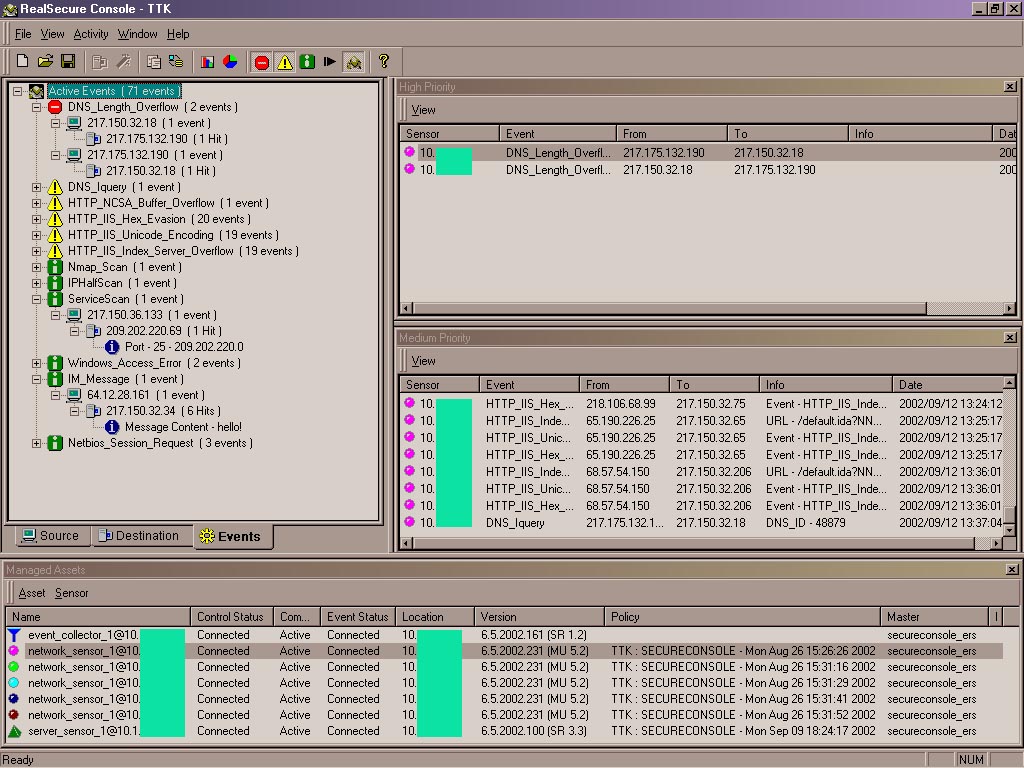Viewport: 1024px width, 768px height.
Task: Click the warning icon beside HTTP_IIS_Hex_Evasion
Action: (56, 219)
